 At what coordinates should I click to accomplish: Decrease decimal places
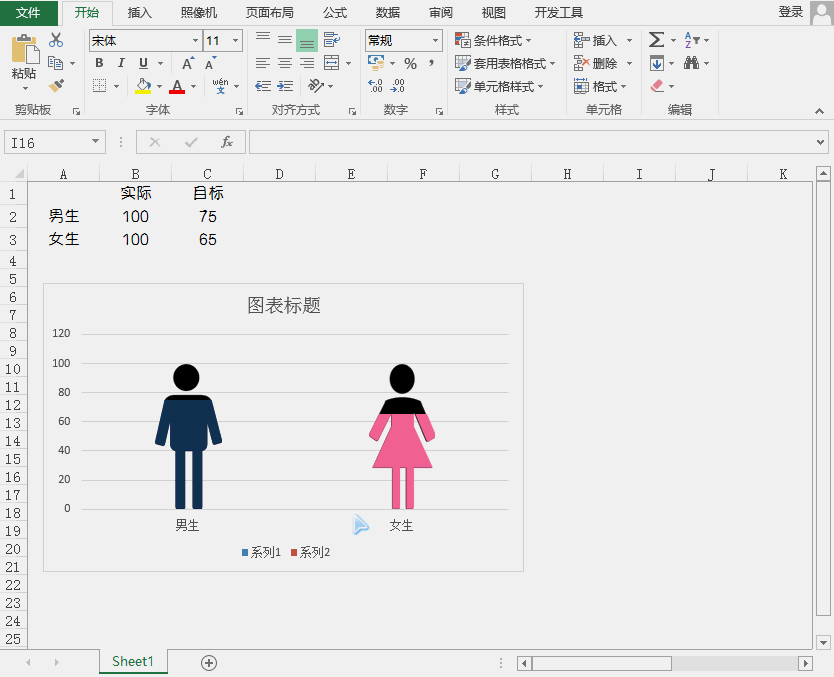pyautogui.click(x=397, y=86)
